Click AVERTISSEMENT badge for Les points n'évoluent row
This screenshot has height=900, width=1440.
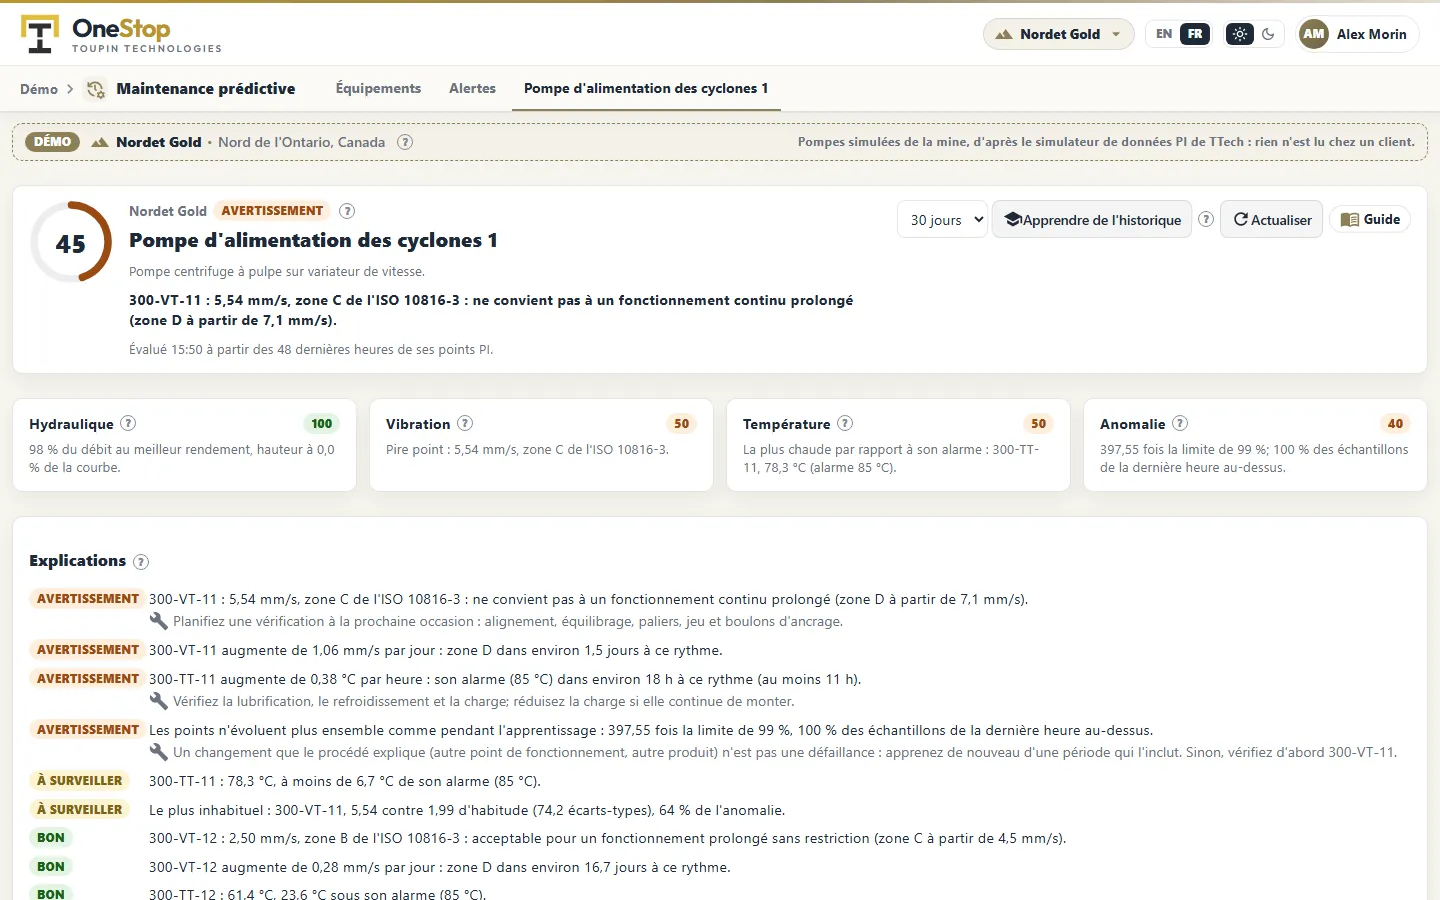pos(88,730)
